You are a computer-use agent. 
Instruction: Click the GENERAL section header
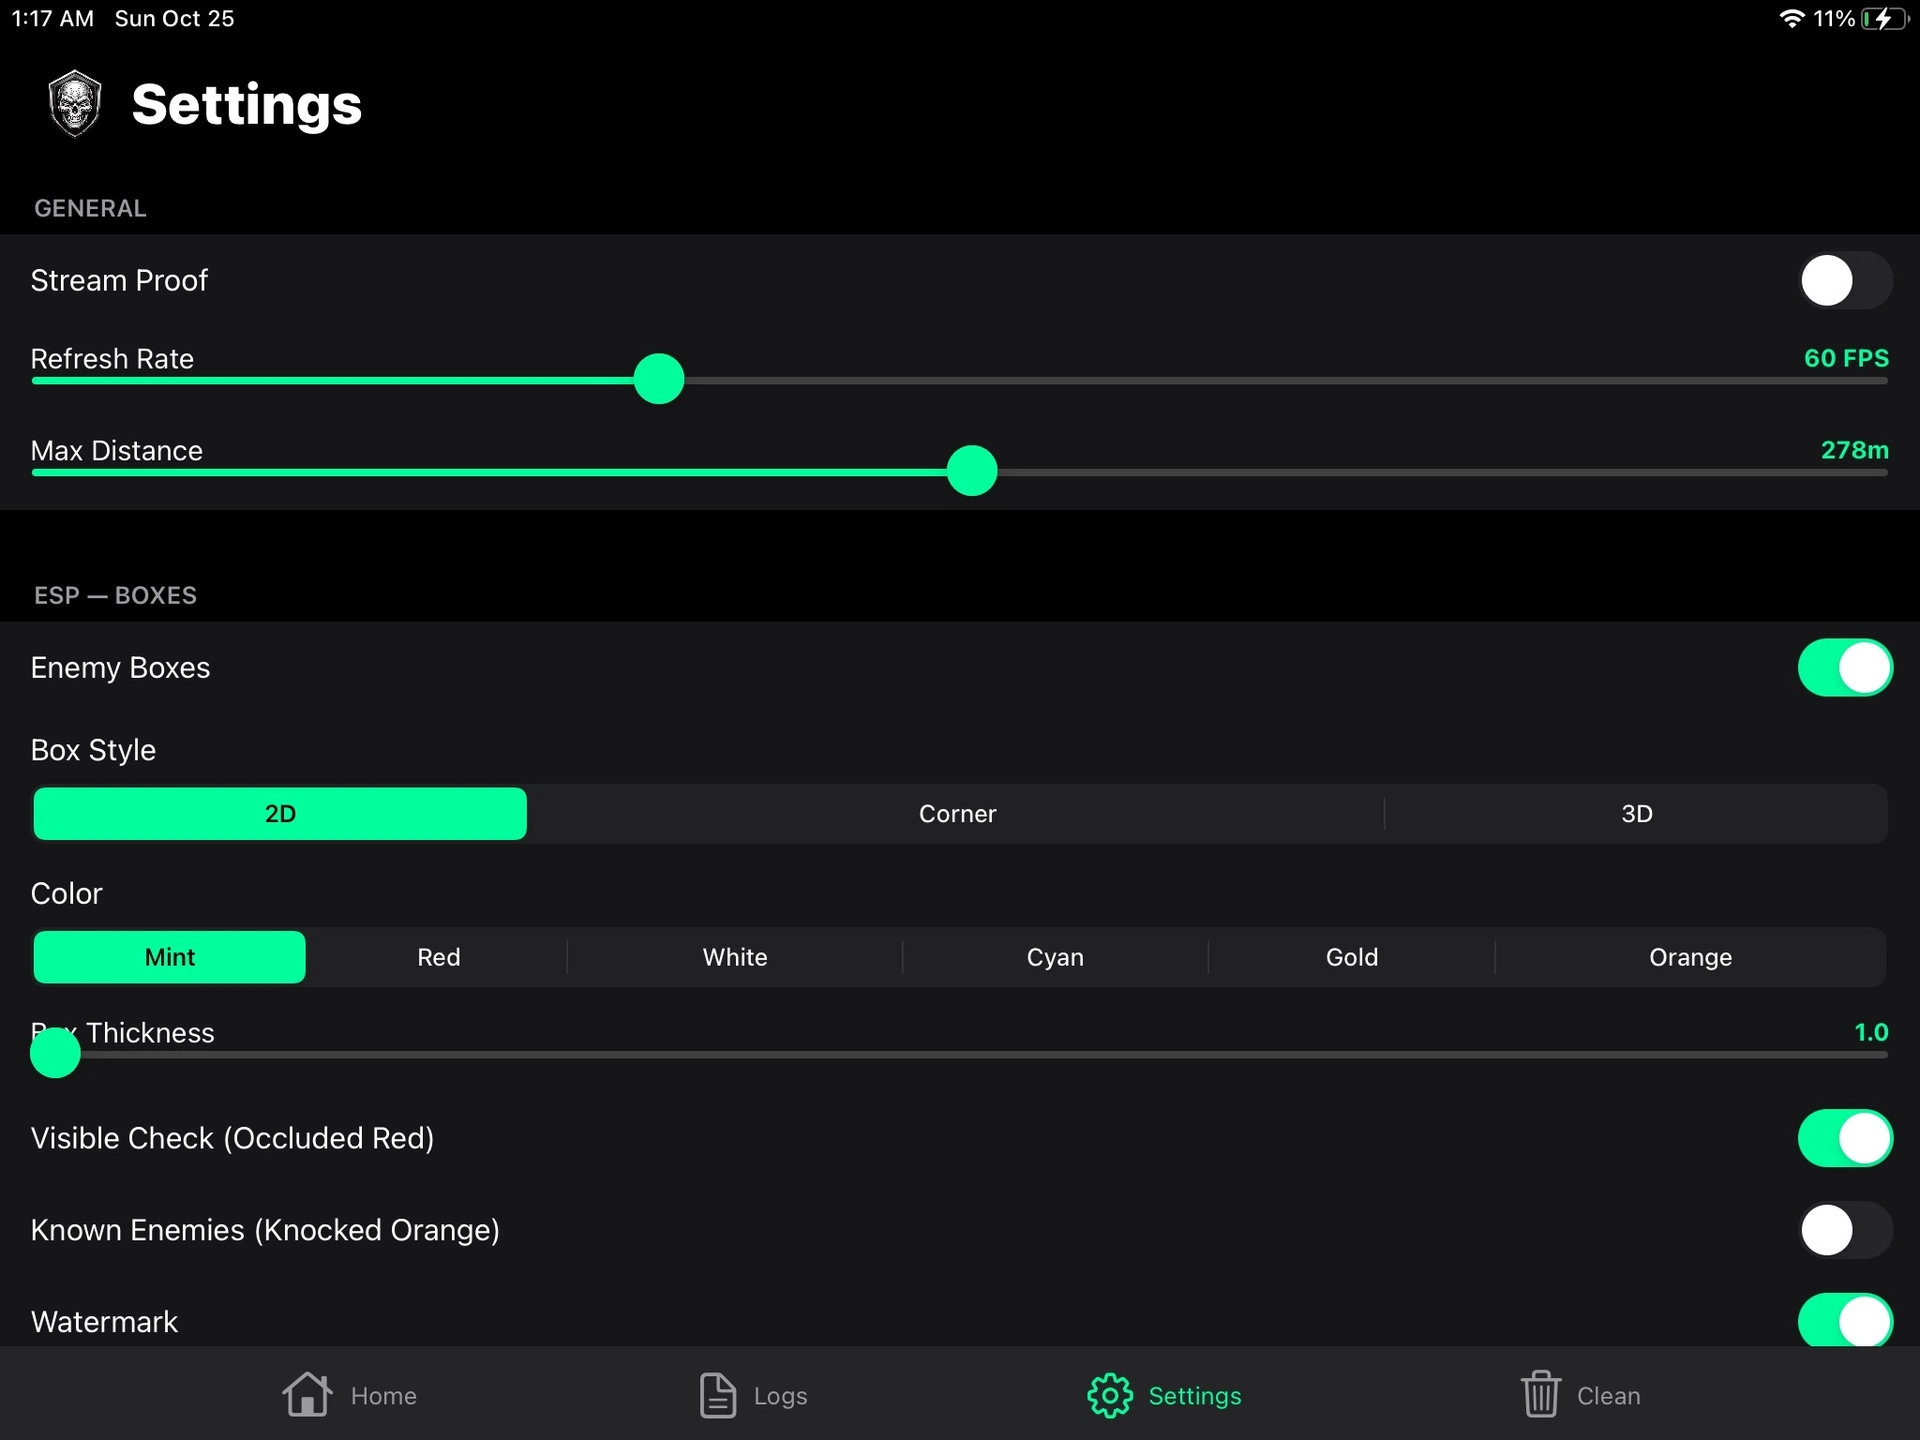pyautogui.click(x=90, y=208)
